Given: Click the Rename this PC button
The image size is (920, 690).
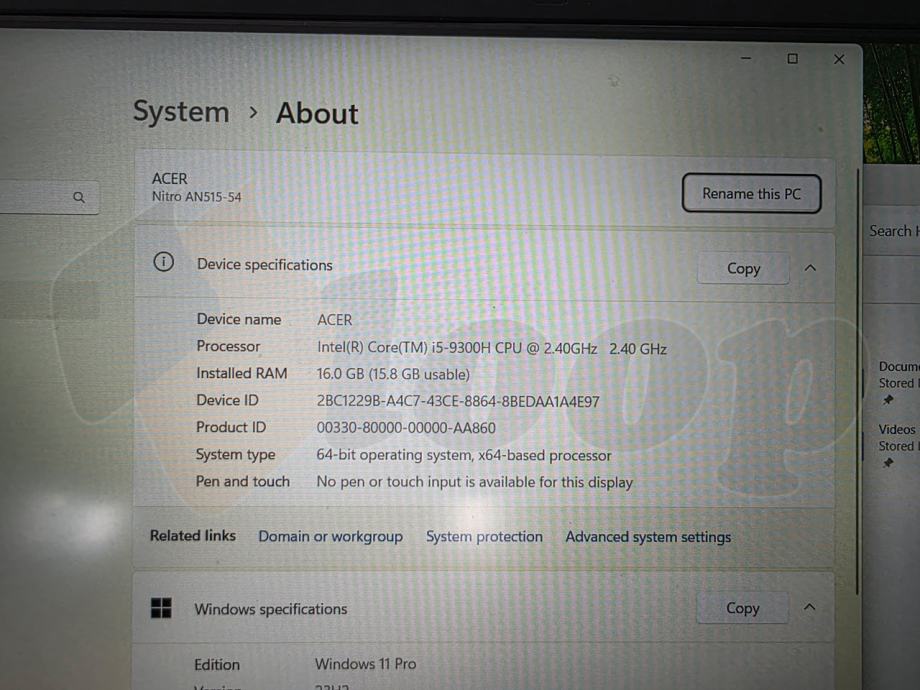Looking at the screenshot, I should point(751,194).
